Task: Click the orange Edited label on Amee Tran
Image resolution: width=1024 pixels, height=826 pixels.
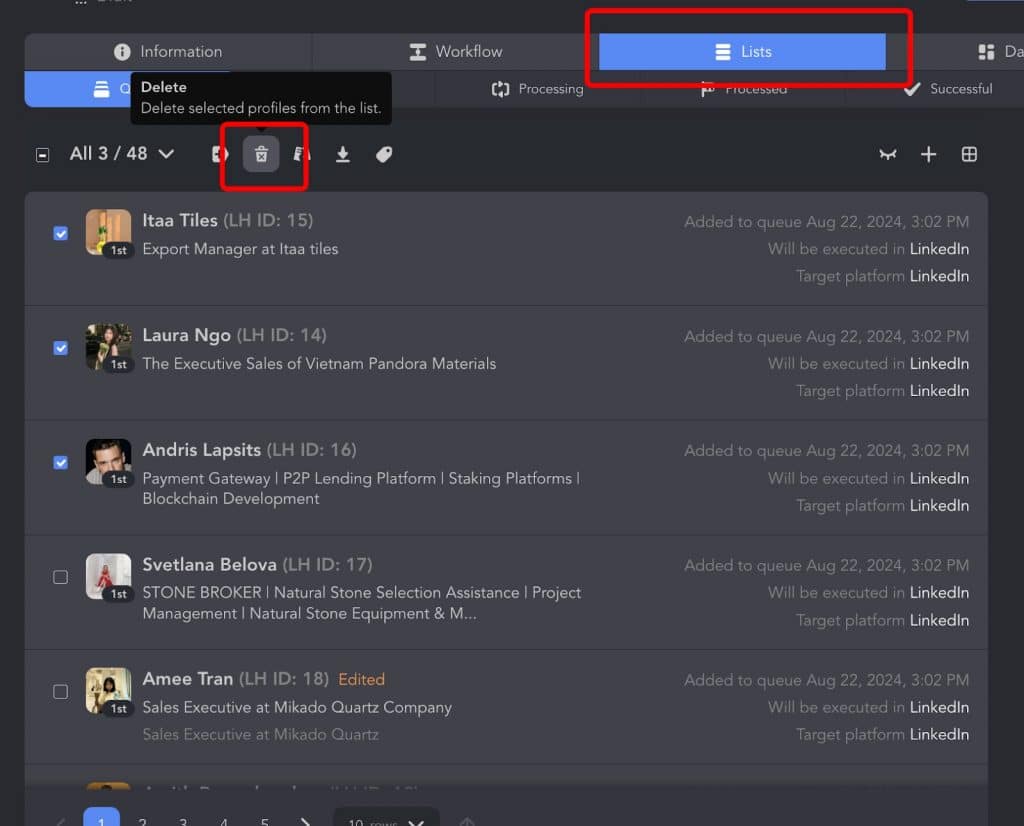Action: (361, 680)
